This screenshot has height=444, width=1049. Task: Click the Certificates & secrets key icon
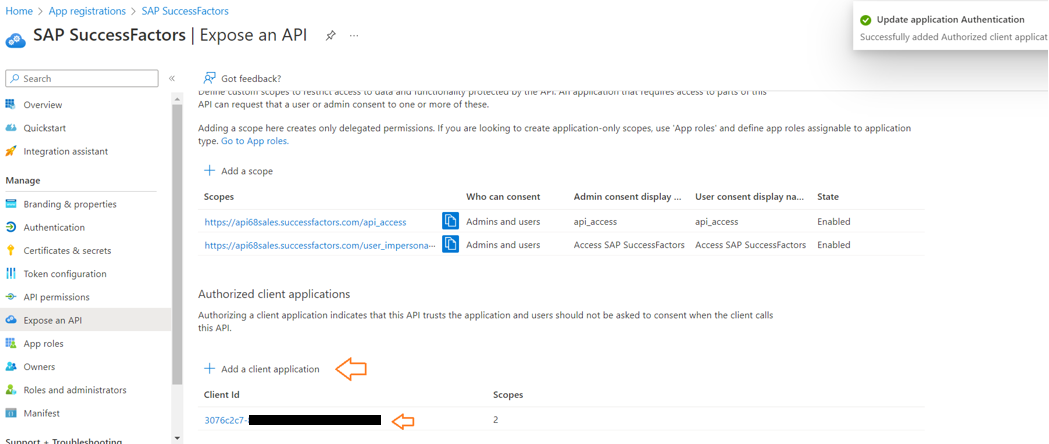[x=11, y=251]
